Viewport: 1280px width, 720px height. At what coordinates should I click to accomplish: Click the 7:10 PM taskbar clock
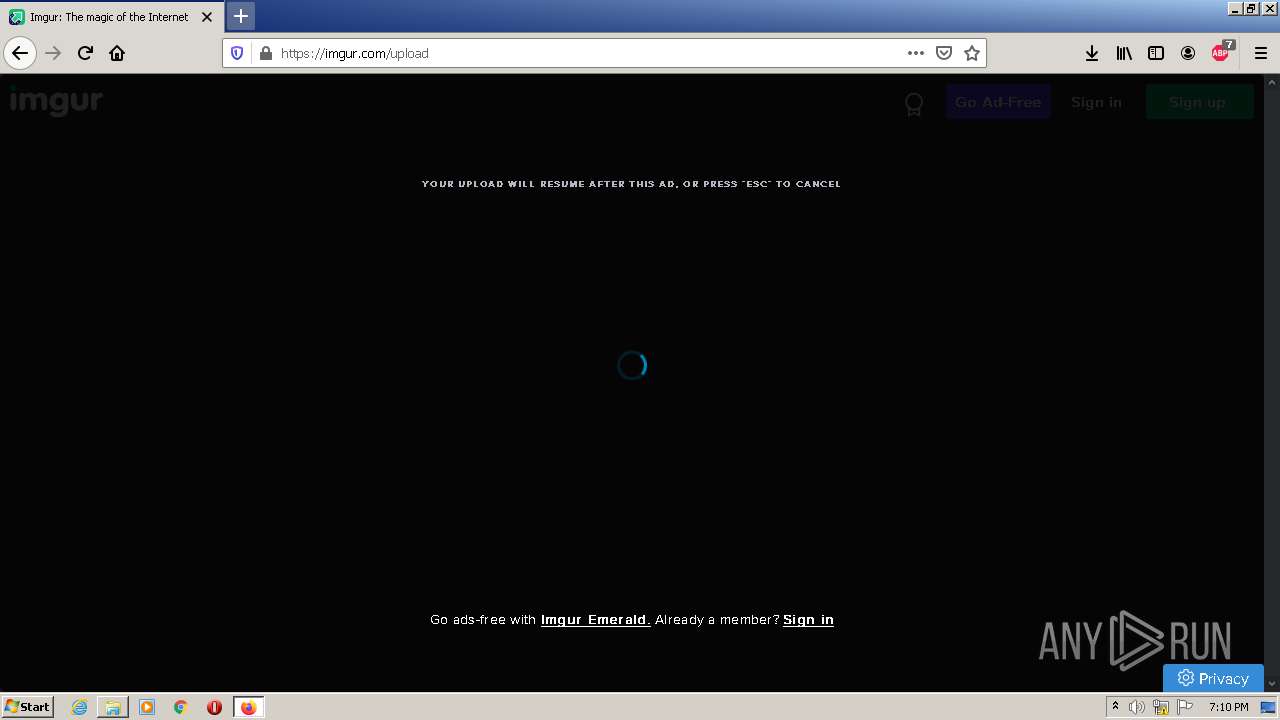pos(1228,707)
